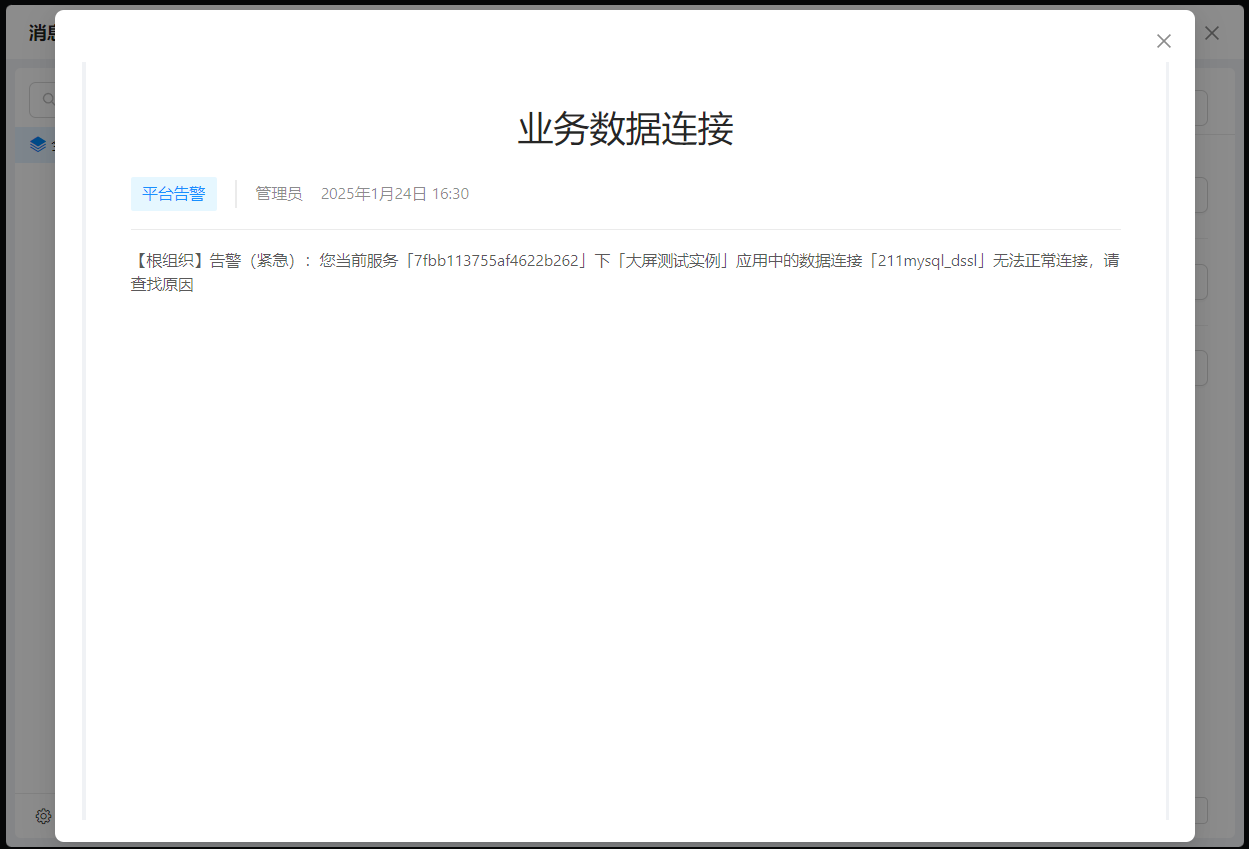Close the 业务数据连接 message dialog
The height and width of the screenshot is (849, 1249).
[x=1163, y=41]
